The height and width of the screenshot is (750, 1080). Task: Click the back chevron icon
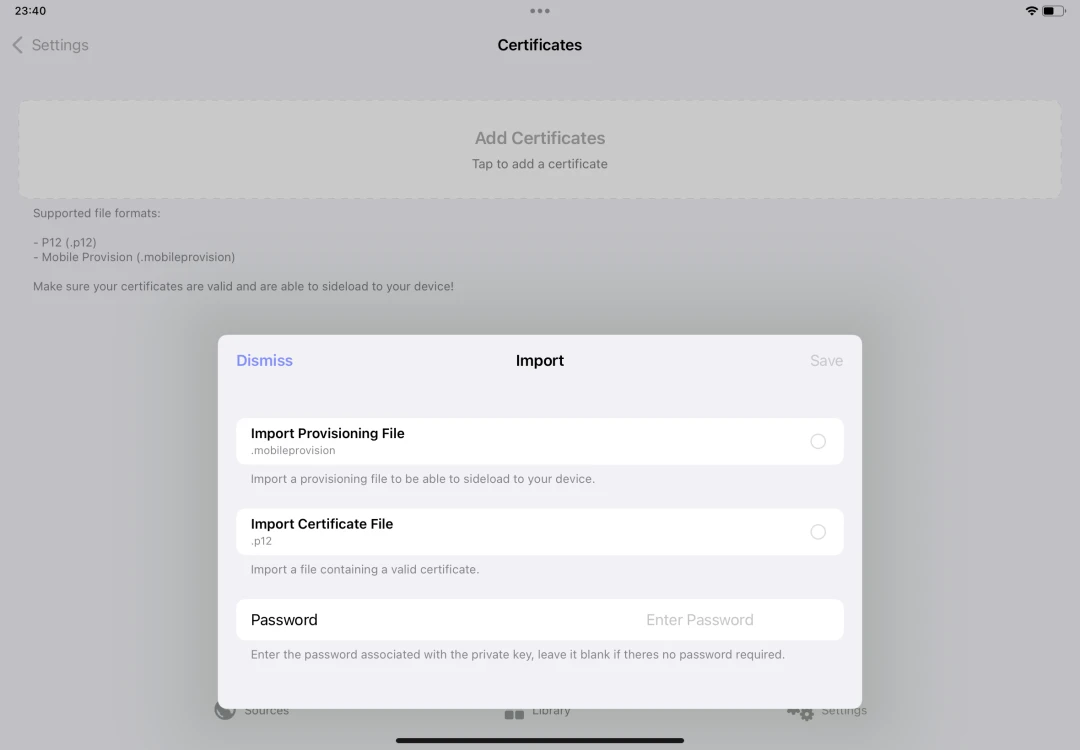click(17, 45)
